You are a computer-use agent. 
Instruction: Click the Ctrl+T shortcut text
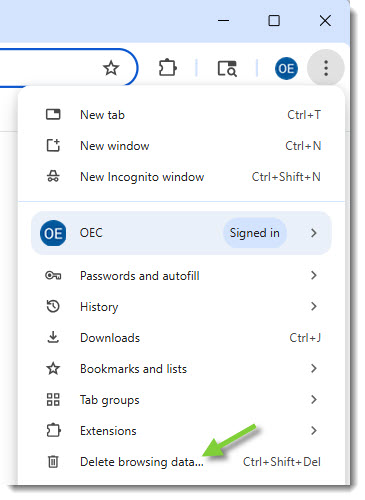[304, 115]
